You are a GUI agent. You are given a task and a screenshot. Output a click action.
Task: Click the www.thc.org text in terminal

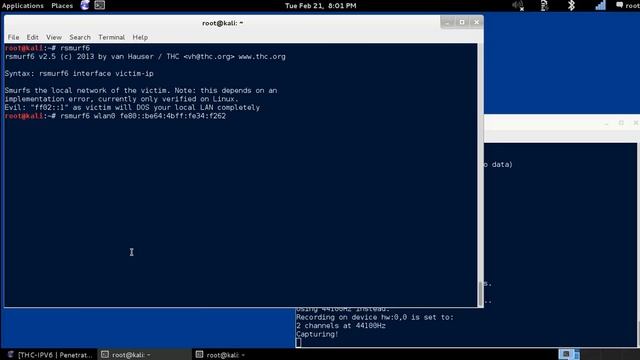tap(262, 57)
